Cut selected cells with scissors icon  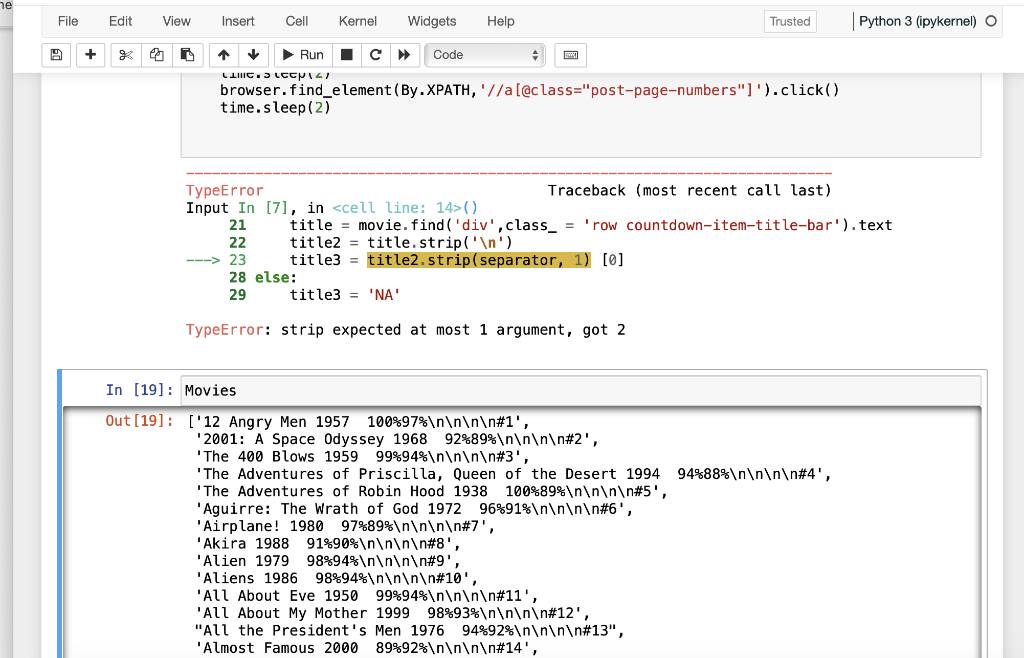coord(125,55)
